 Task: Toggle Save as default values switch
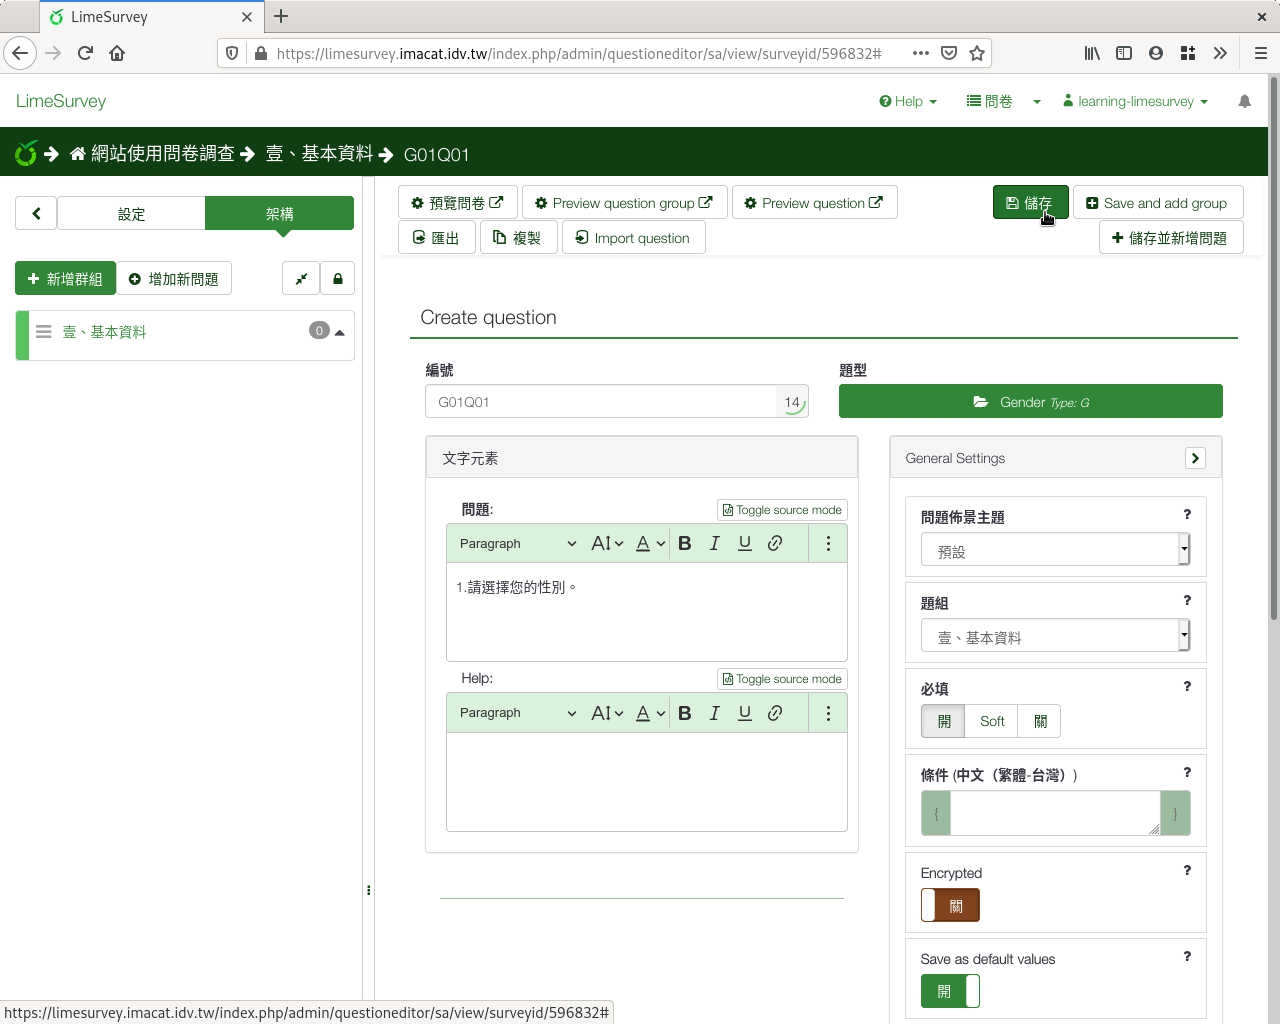click(950, 991)
